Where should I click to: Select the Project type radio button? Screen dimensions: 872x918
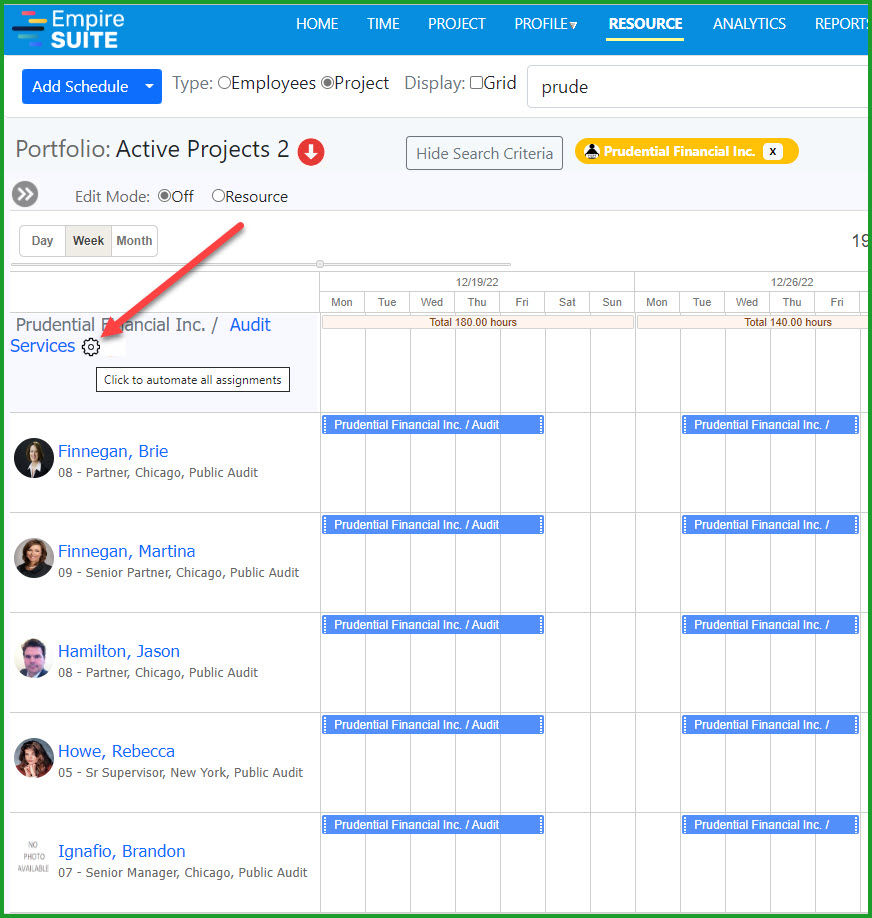click(327, 83)
